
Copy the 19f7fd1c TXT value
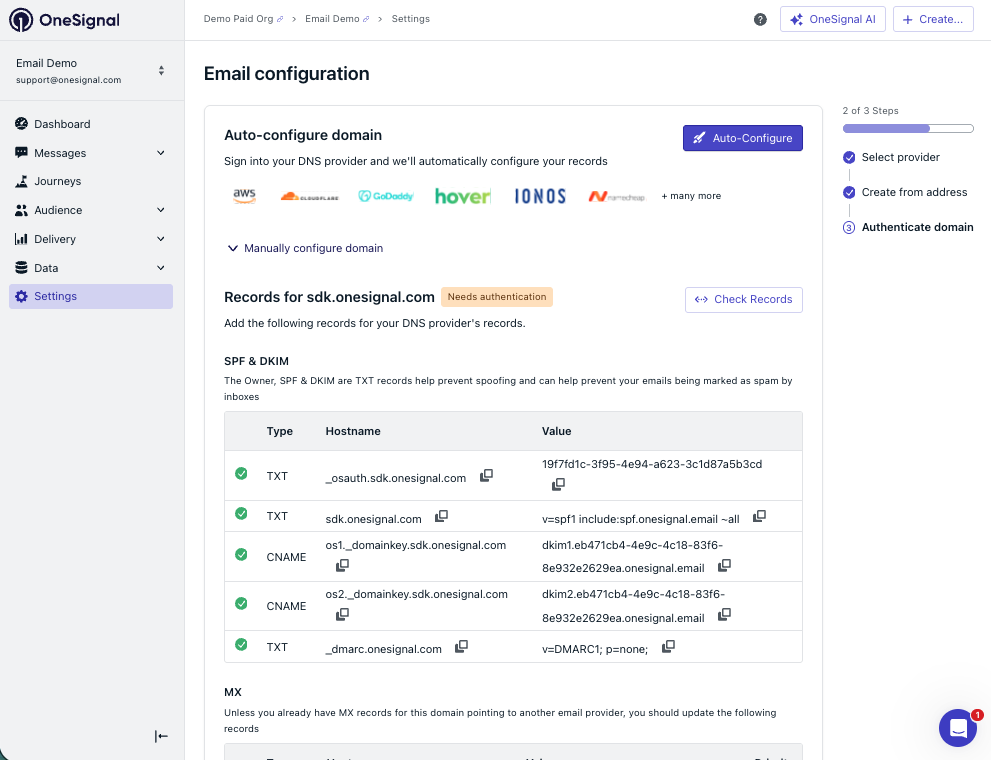click(558, 485)
